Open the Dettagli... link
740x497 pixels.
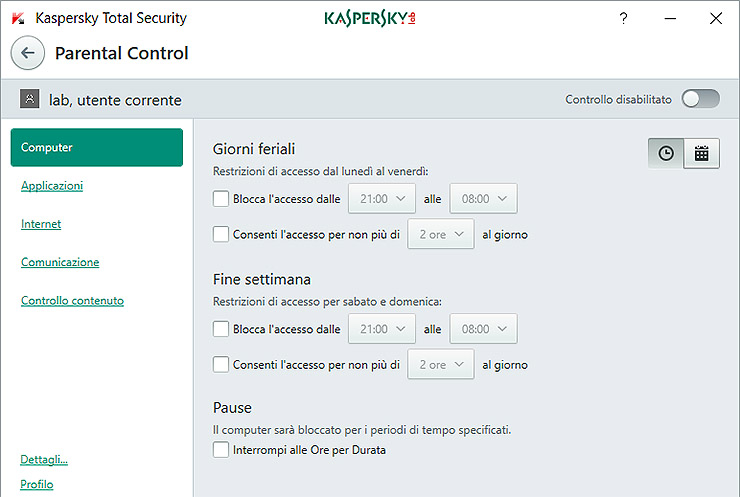44,460
